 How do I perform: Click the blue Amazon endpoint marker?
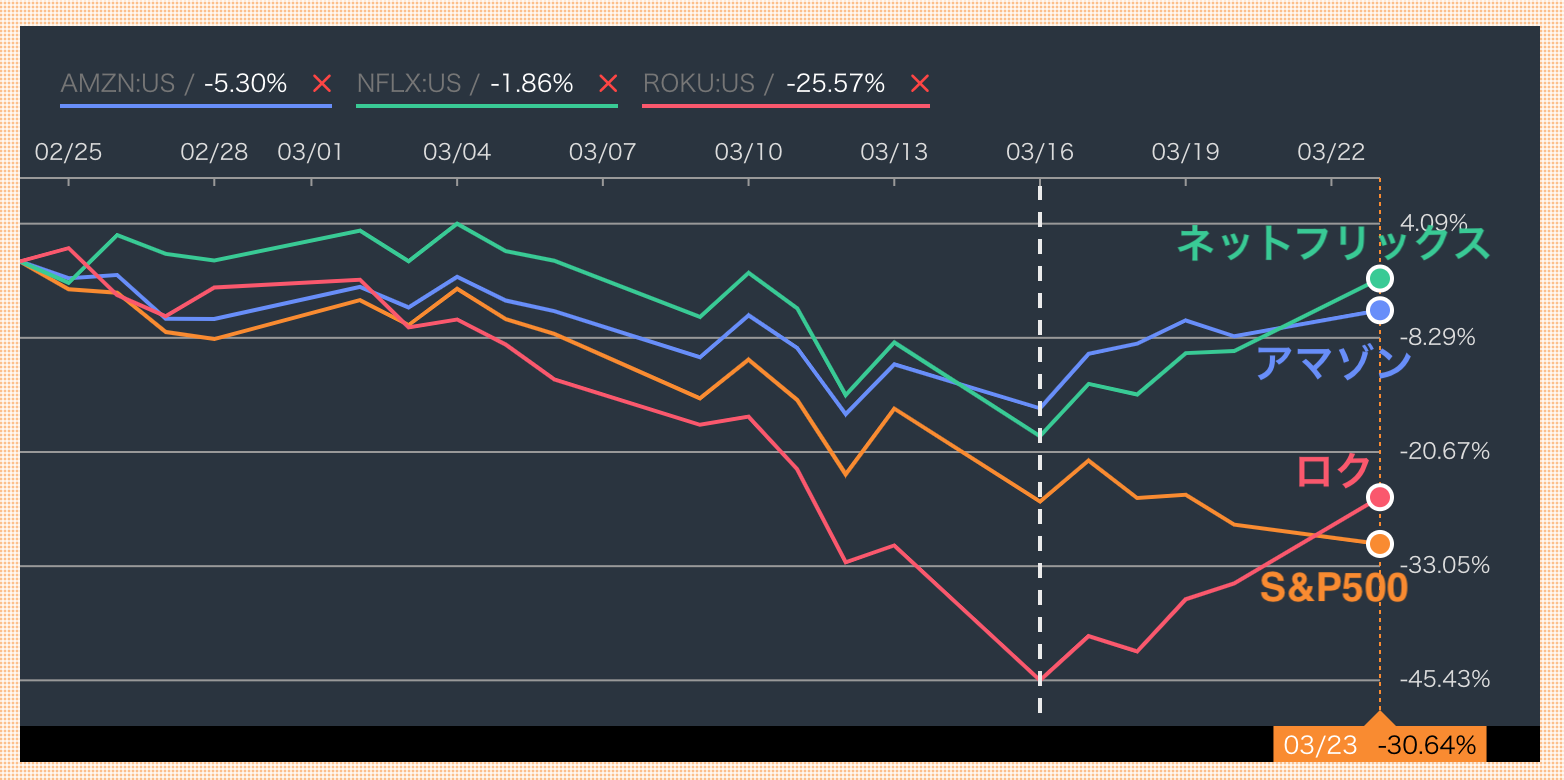pyautogui.click(x=1380, y=310)
